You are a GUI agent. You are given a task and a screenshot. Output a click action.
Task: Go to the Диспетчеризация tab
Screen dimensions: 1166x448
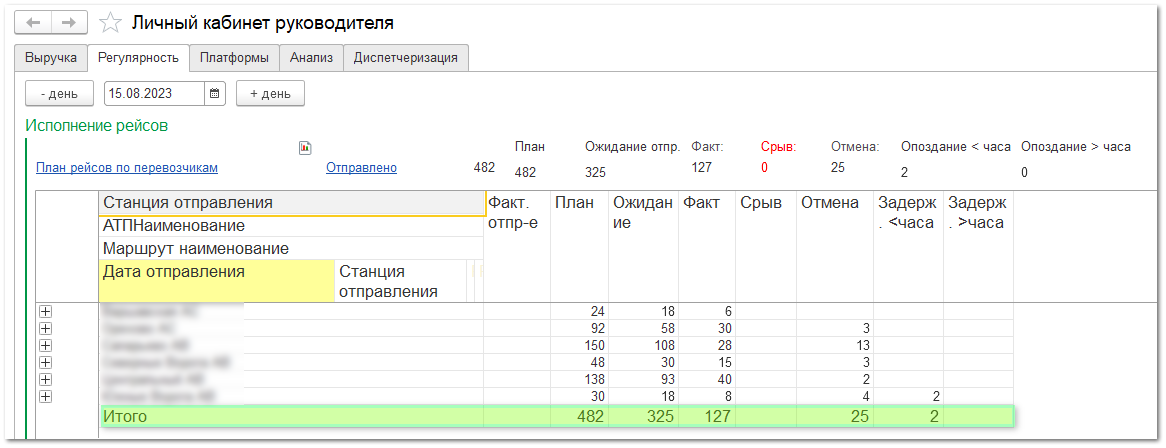tap(406, 58)
